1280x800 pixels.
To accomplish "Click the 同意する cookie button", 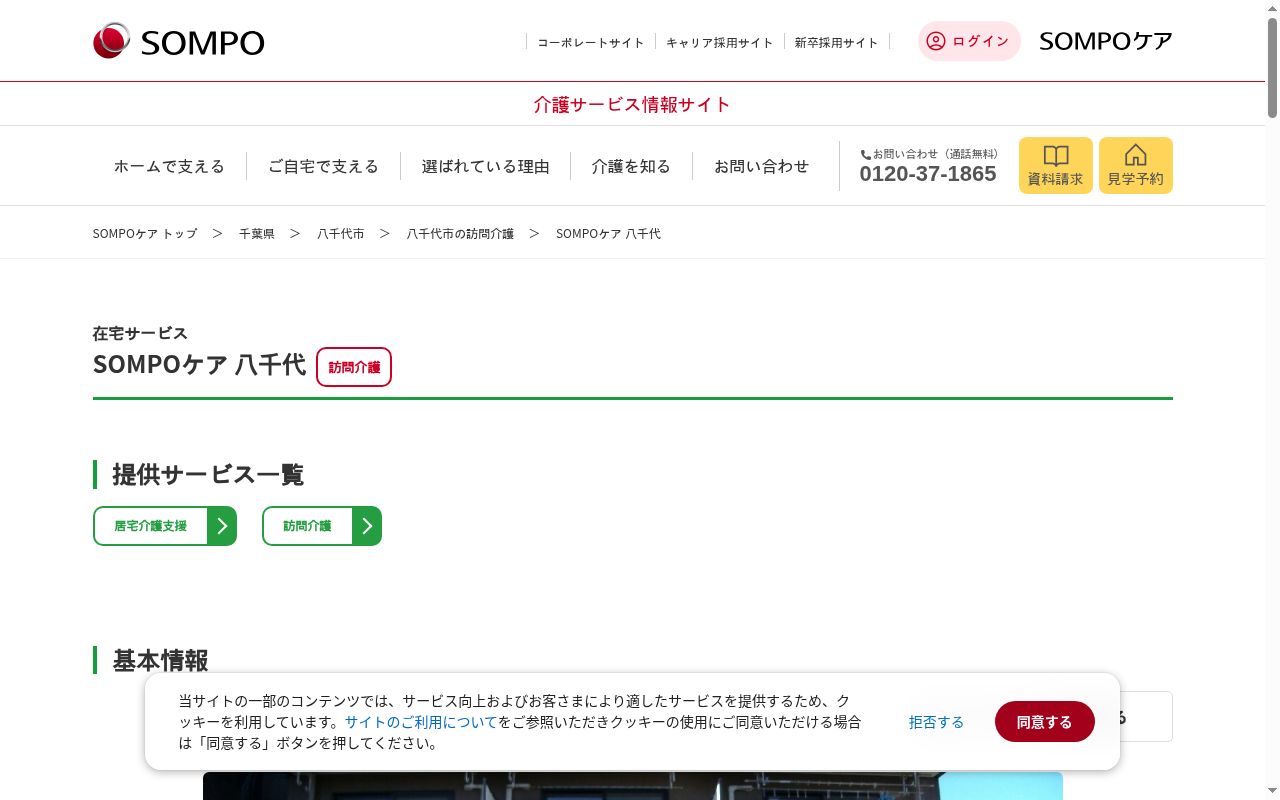I will pyautogui.click(x=1045, y=722).
